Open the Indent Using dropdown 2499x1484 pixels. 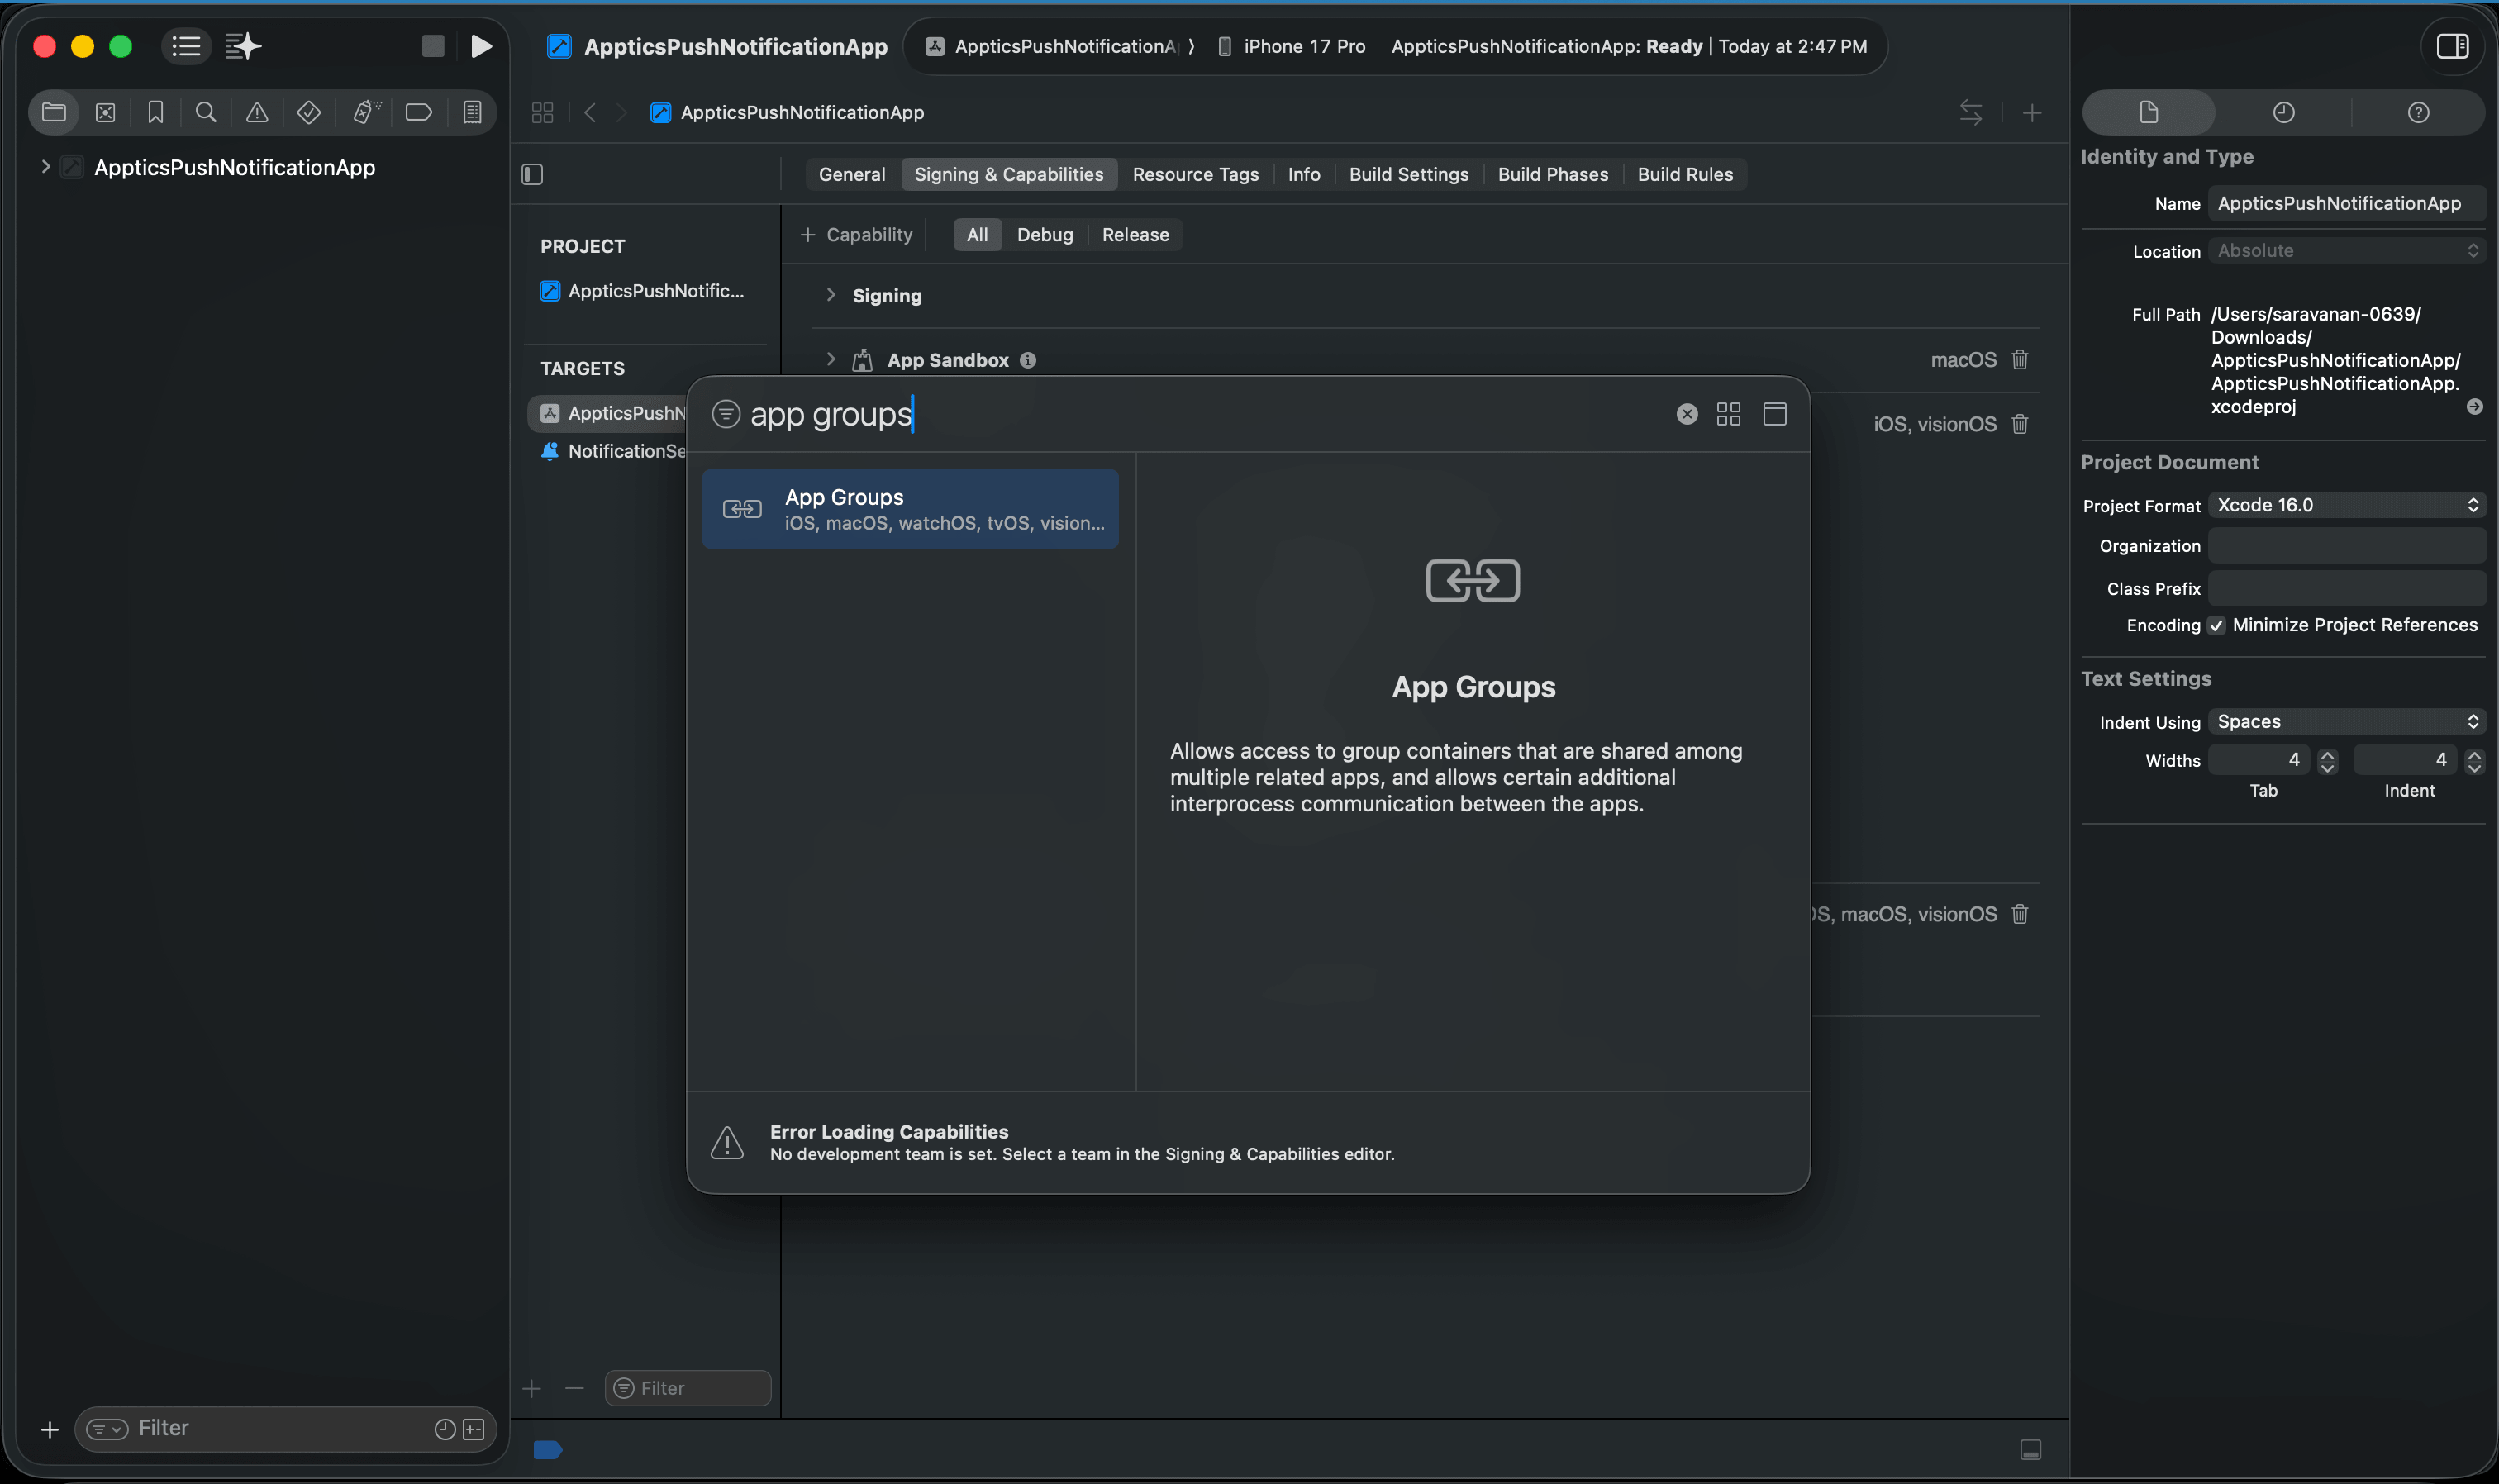pos(2345,722)
